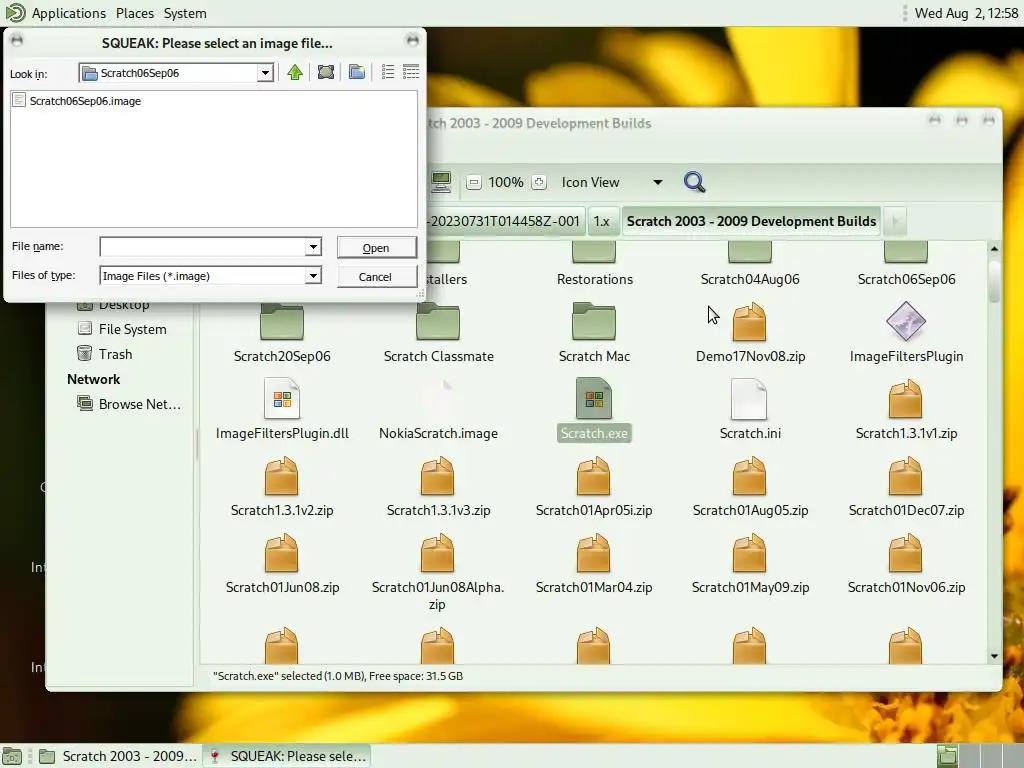Select Scratch01Jun08Alpha.zip archive
This screenshot has height=768, width=1024.
pos(438,573)
